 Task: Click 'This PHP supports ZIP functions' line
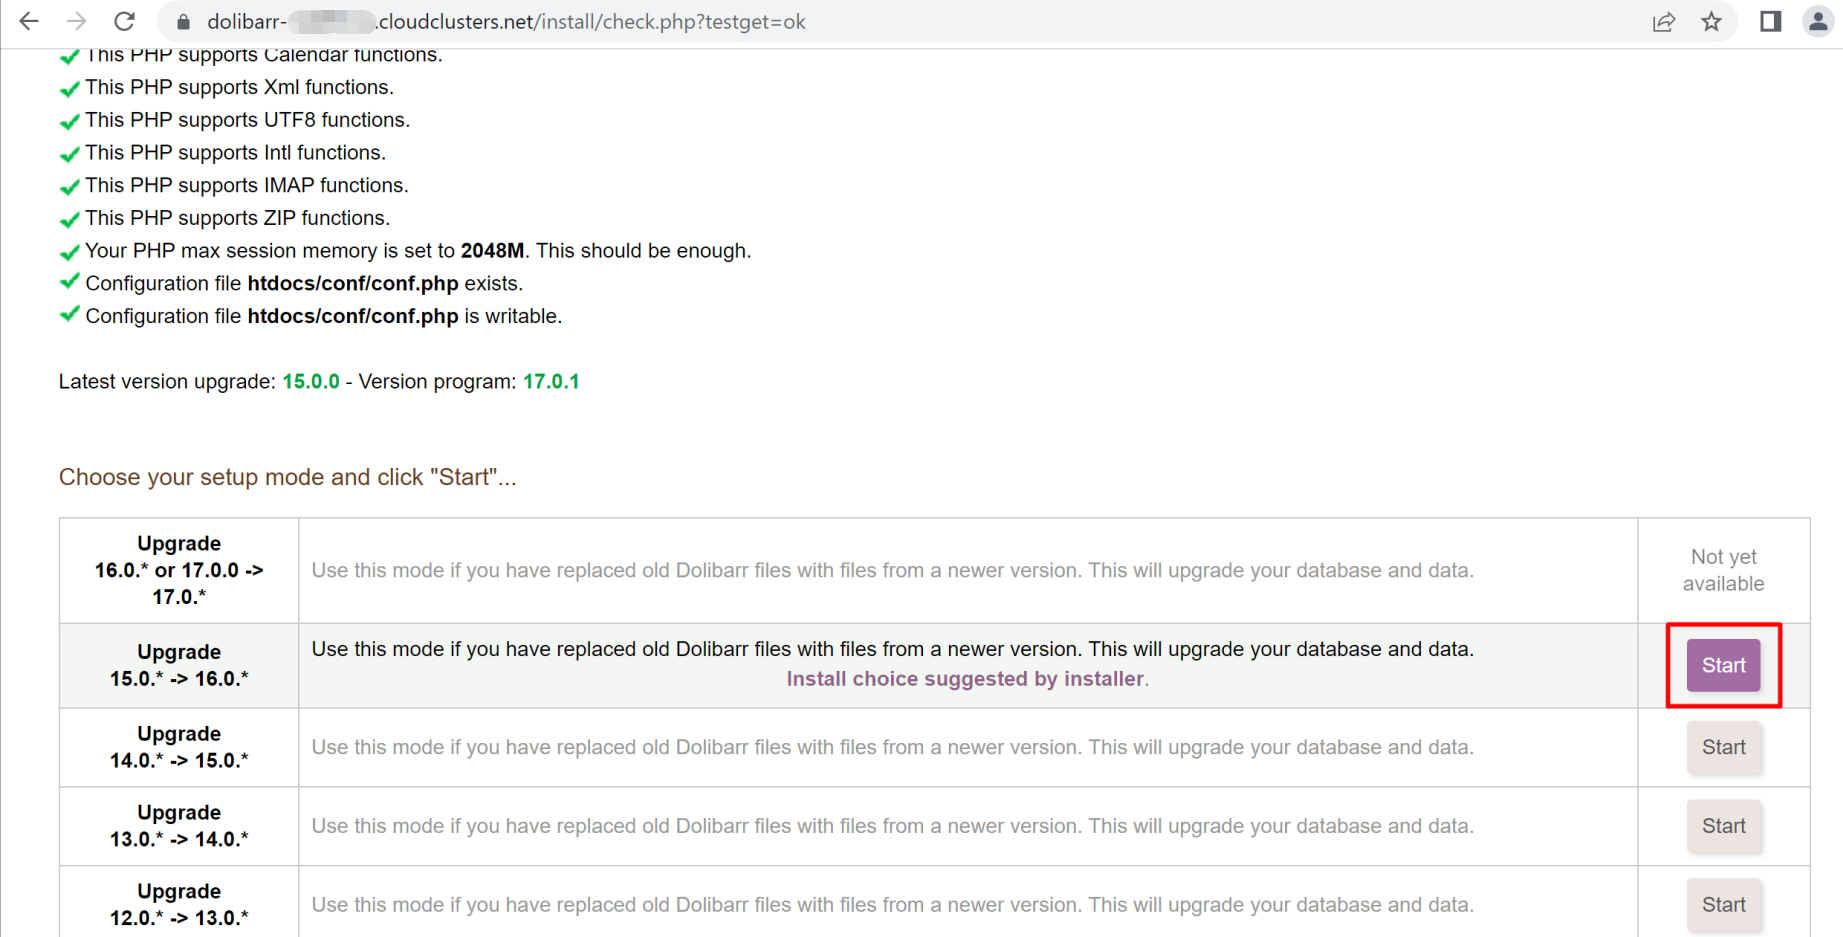click(238, 218)
